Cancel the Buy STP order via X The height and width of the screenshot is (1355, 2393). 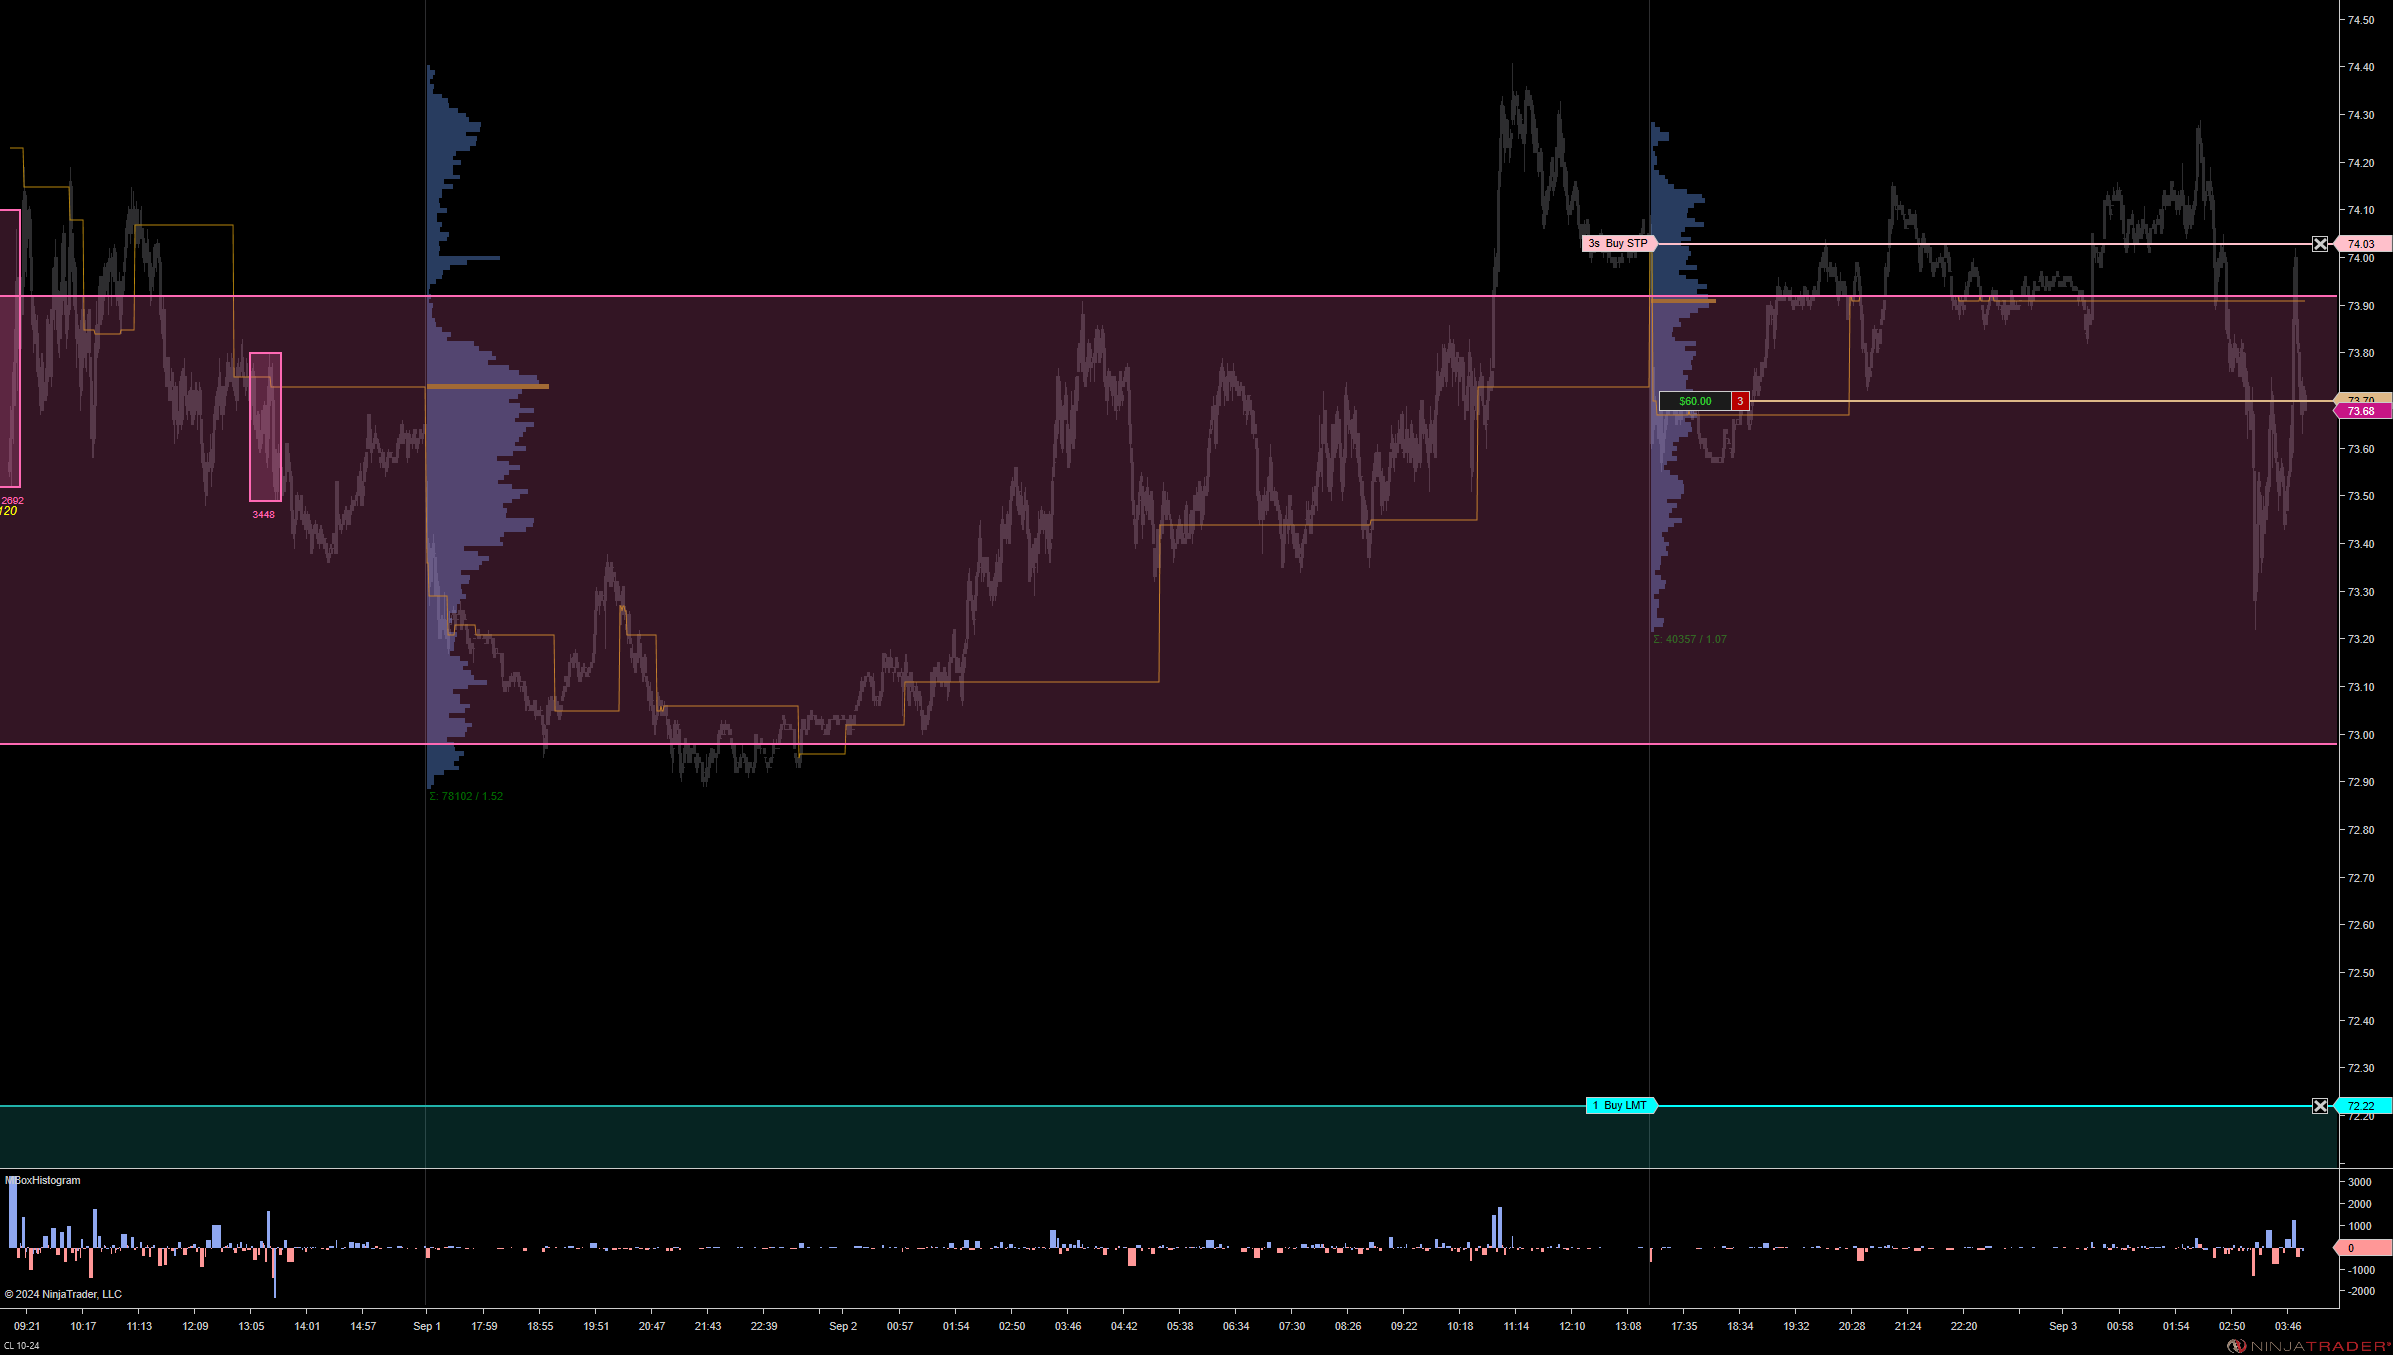point(2320,244)
